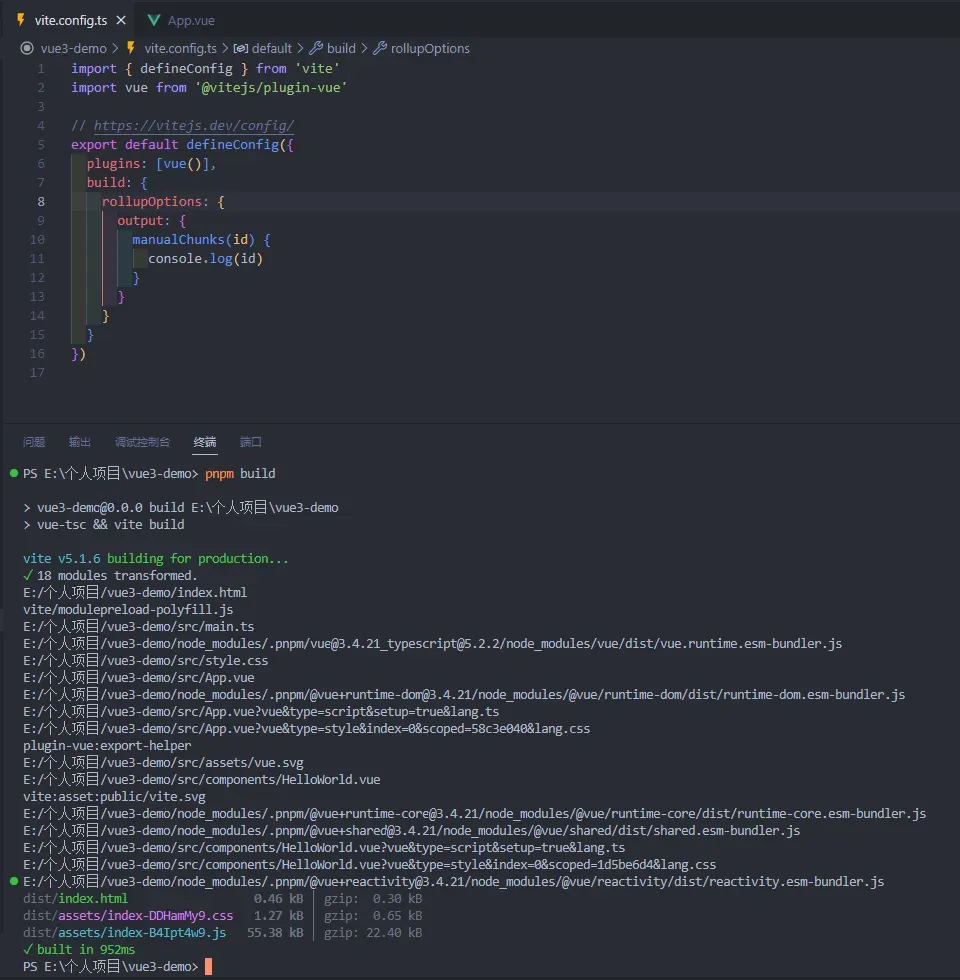
Task: Click '55.38 kB' size value
Action: [x=275, y=932]
